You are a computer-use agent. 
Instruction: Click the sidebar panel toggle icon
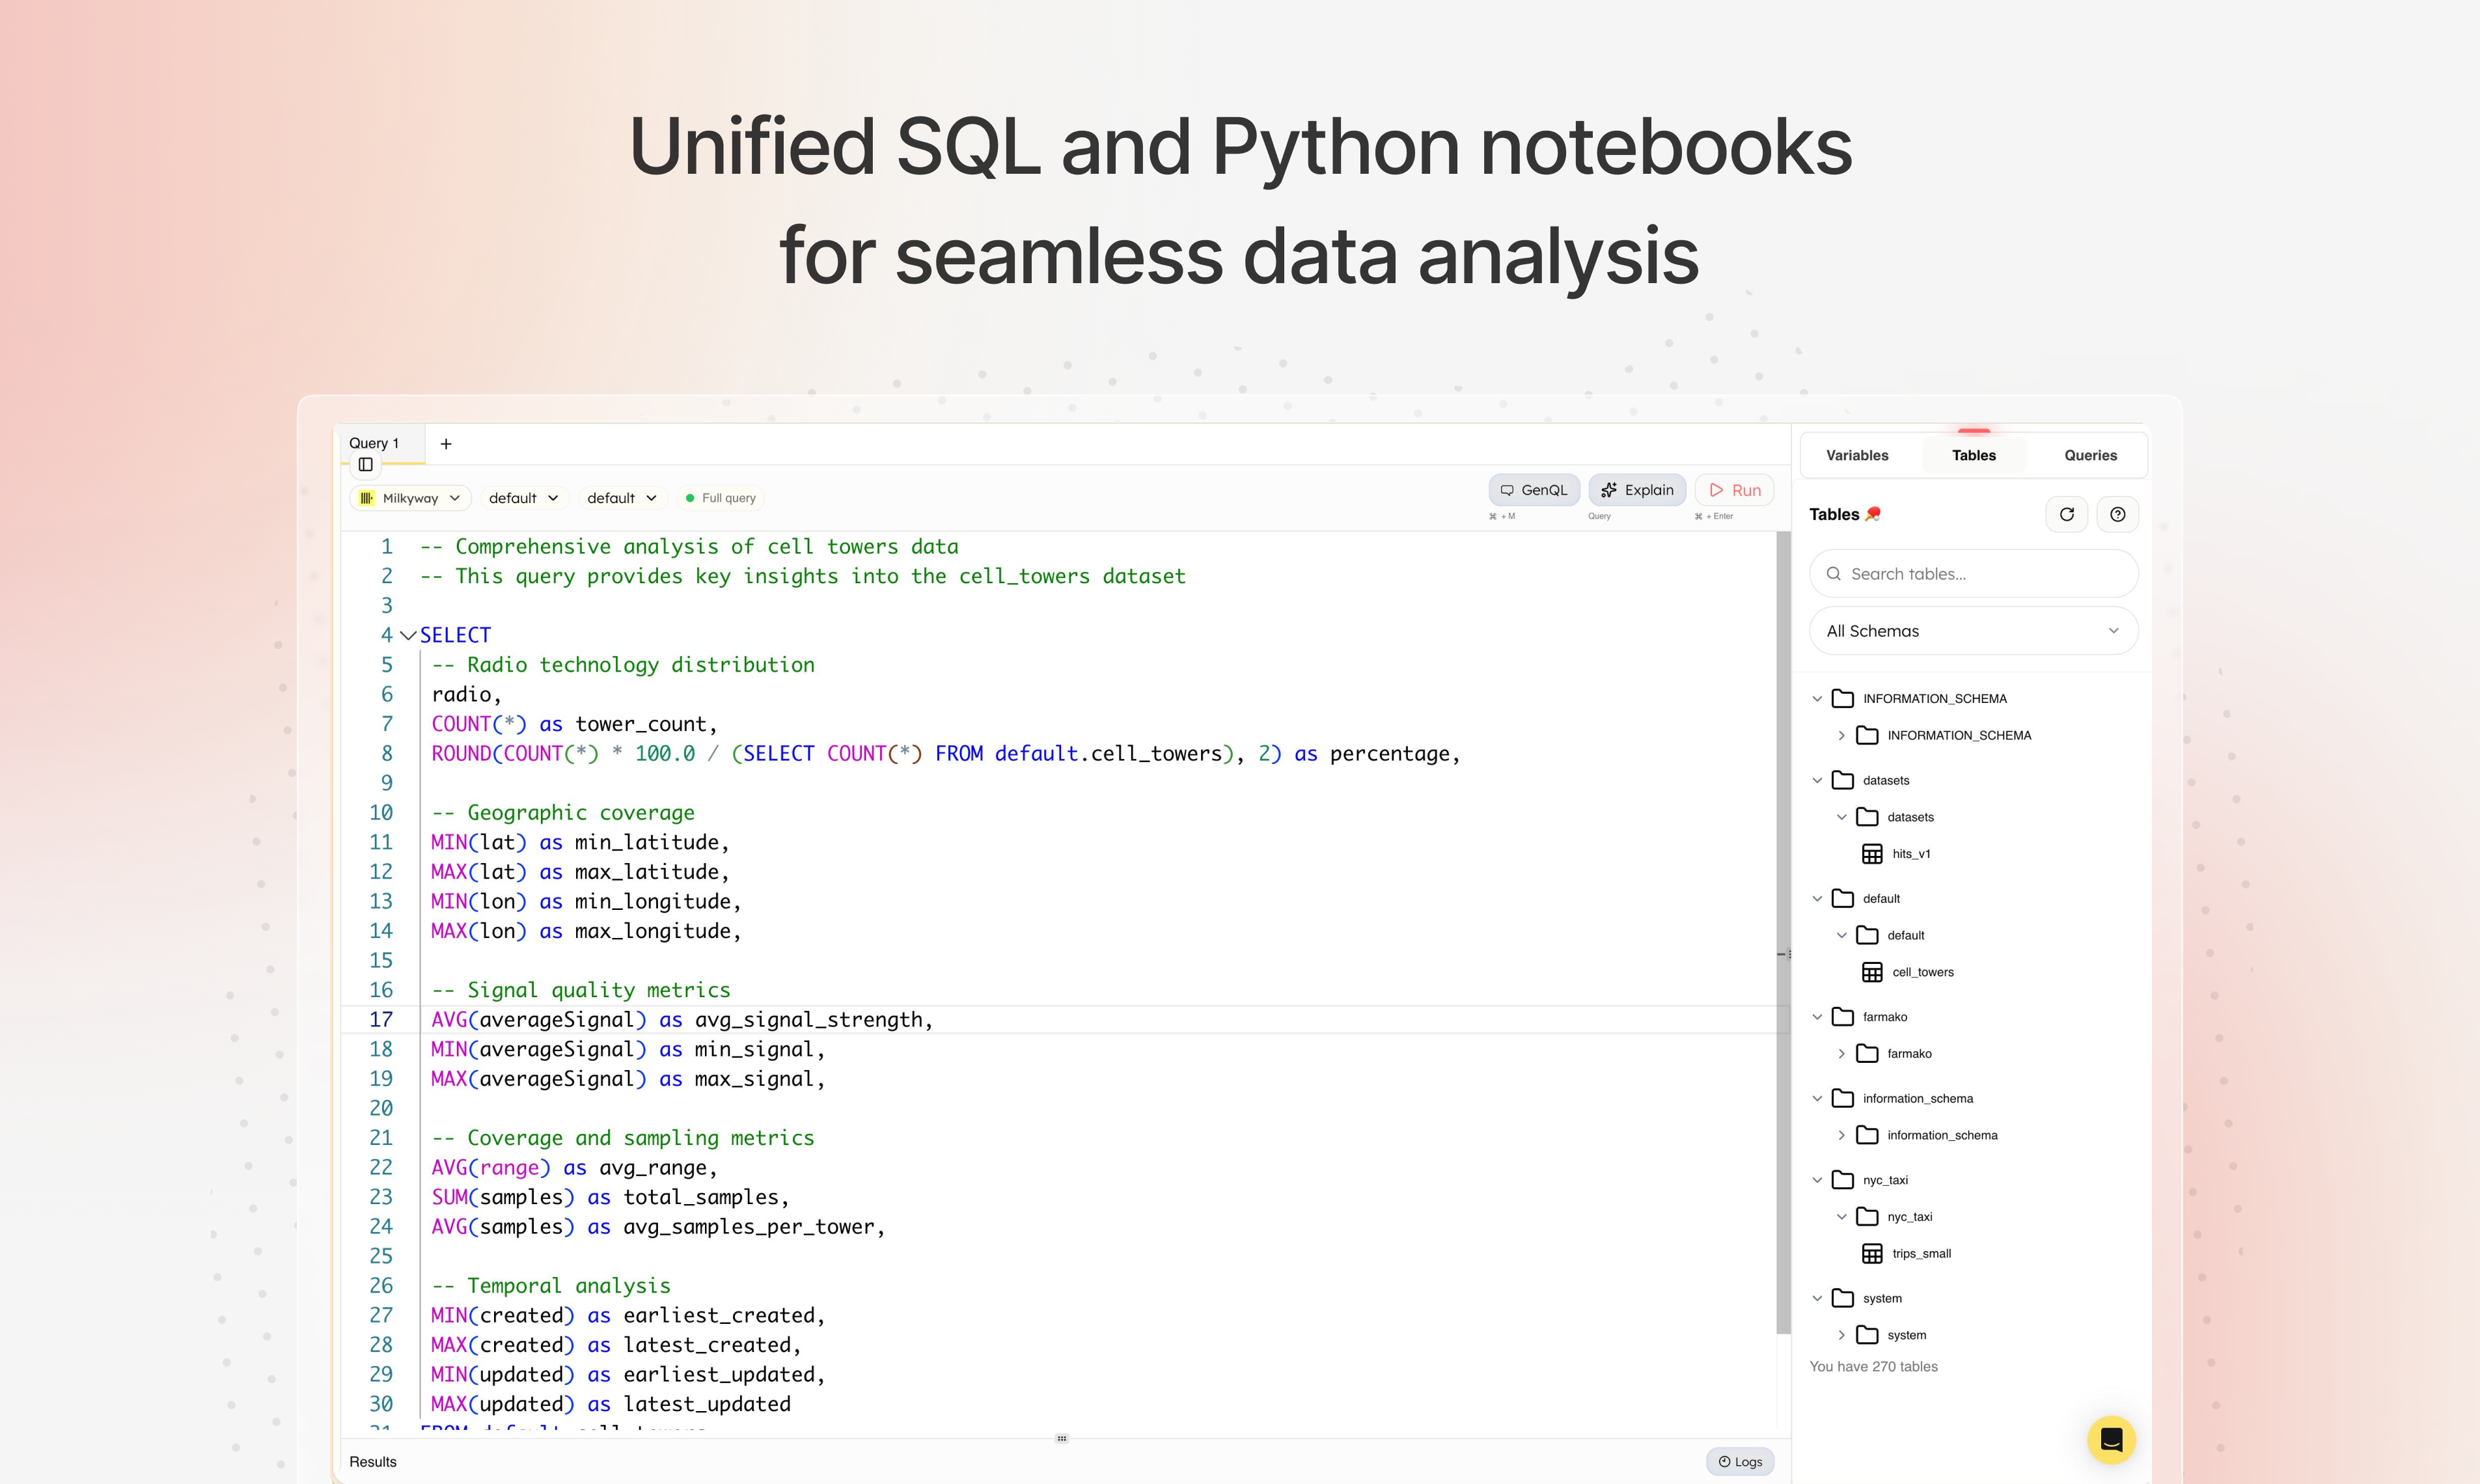[366, 464]
